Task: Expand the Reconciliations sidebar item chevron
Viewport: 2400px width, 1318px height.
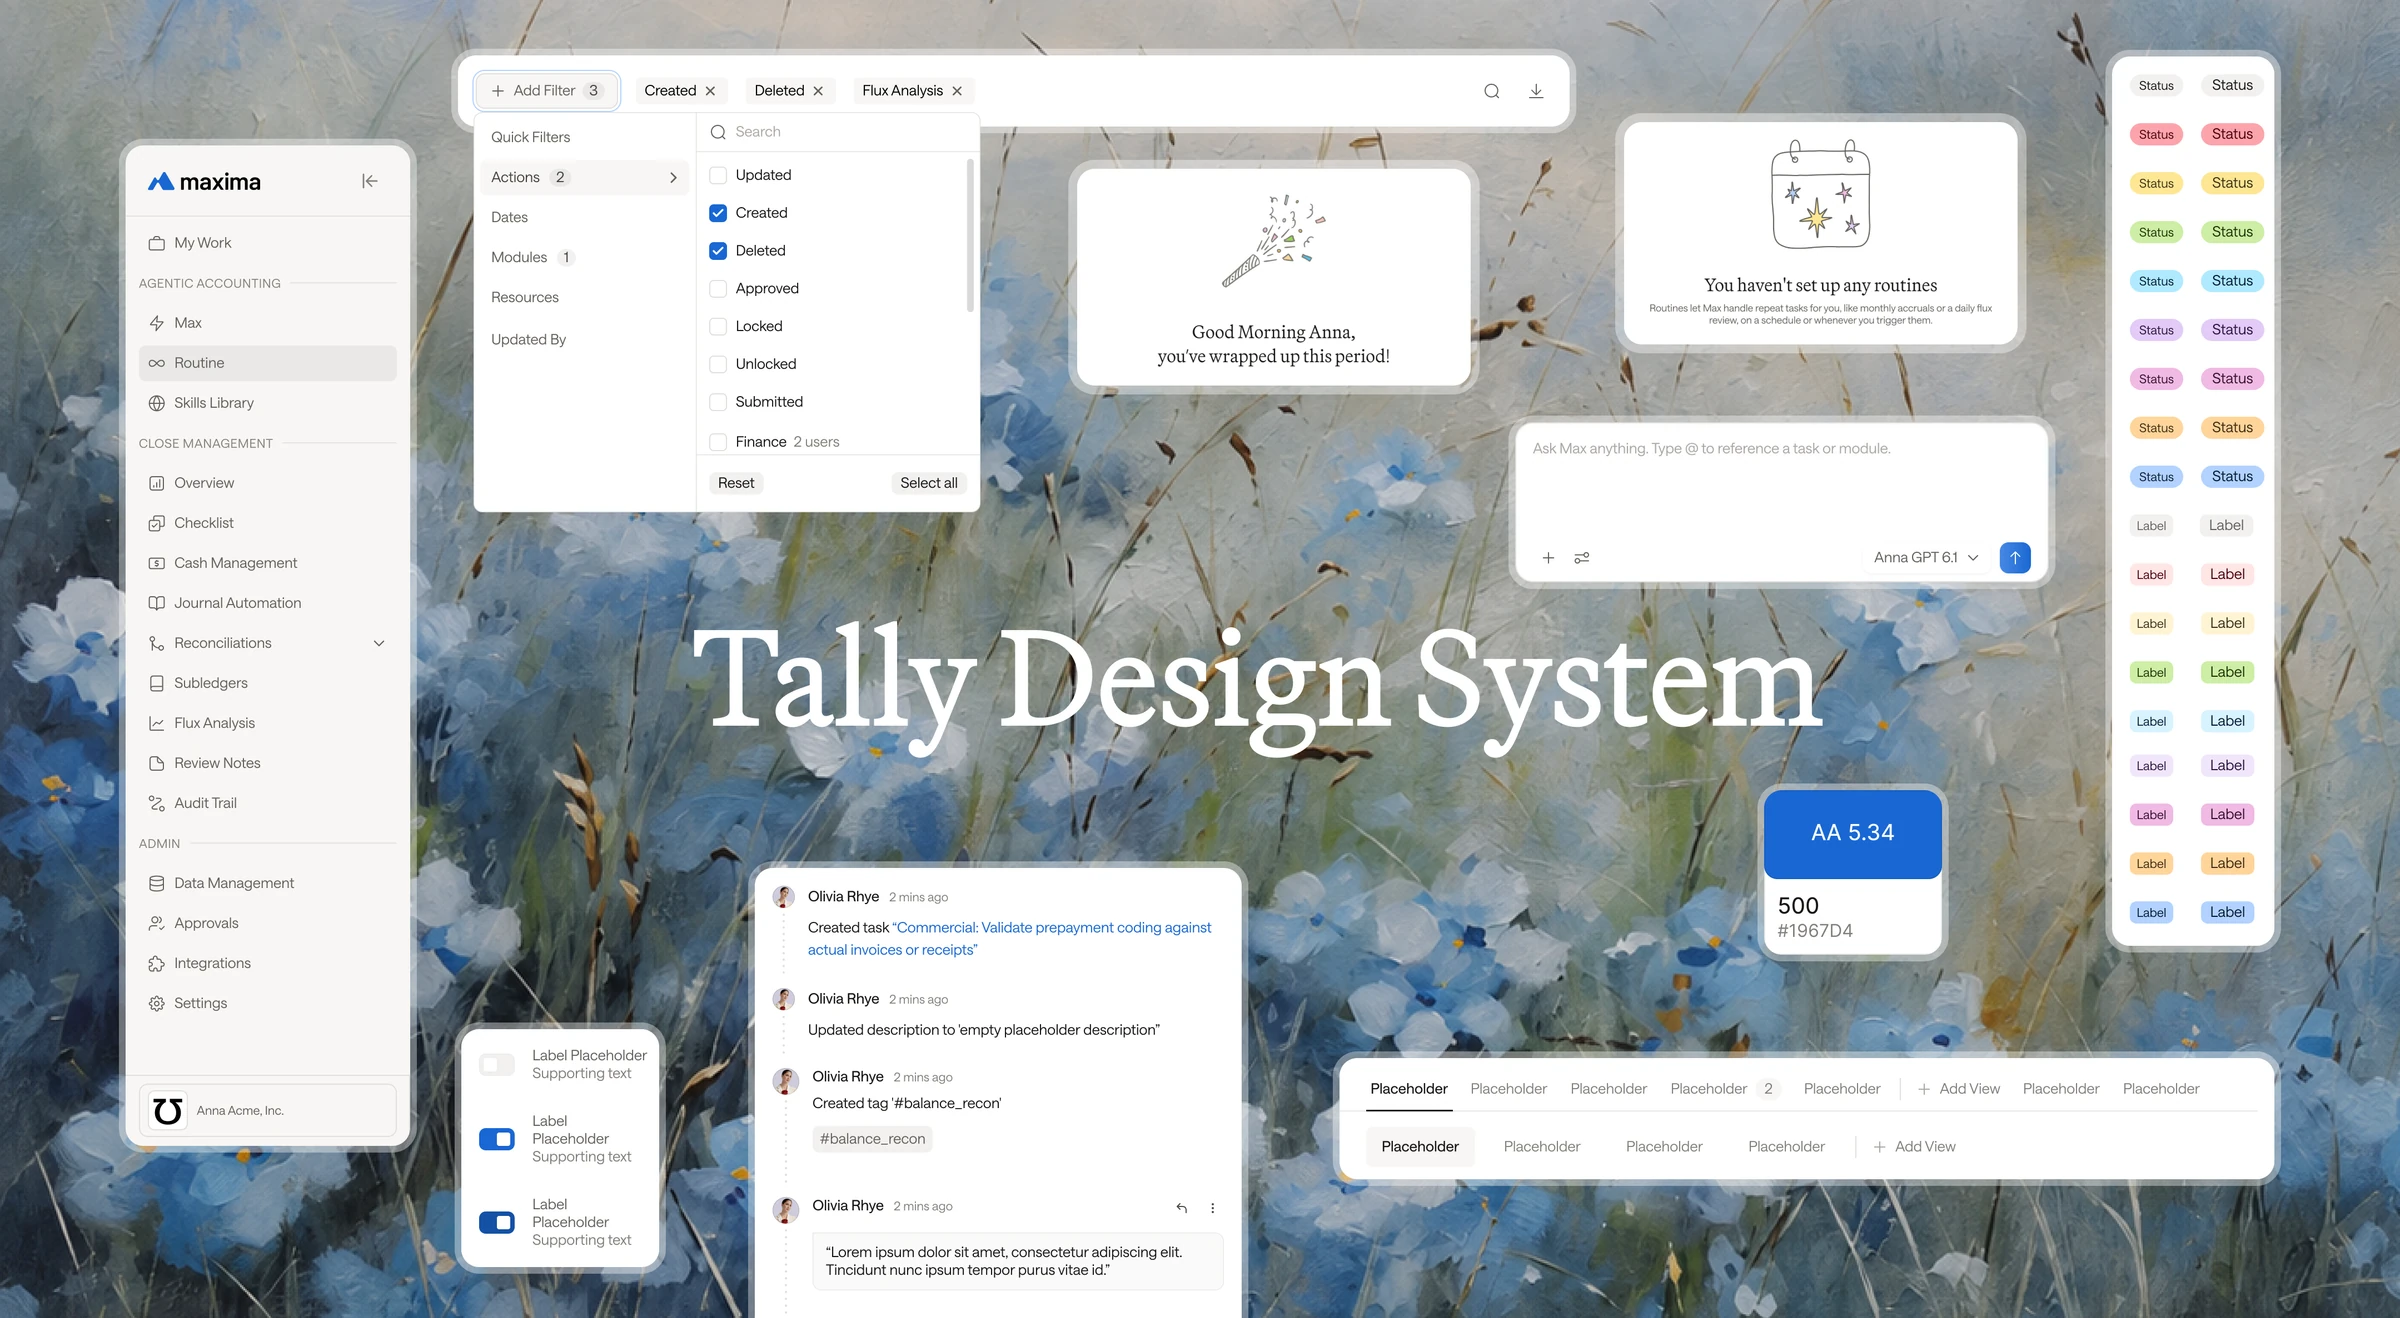Action: (x=379, y=643)
